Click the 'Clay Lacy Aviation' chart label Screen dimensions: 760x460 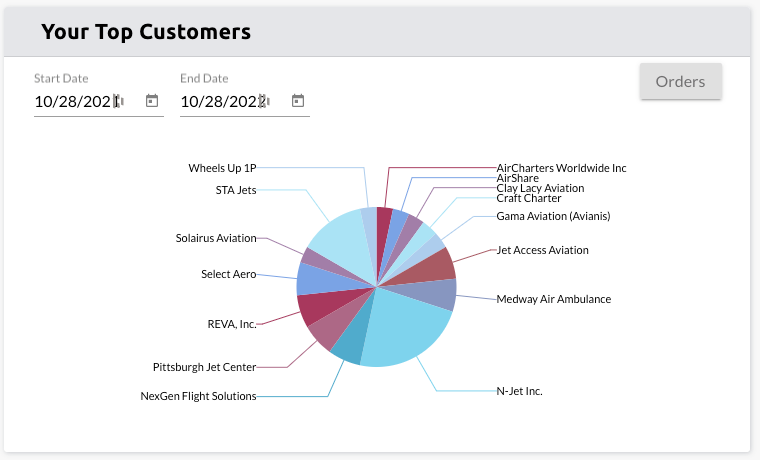click(x=540, y=188)
